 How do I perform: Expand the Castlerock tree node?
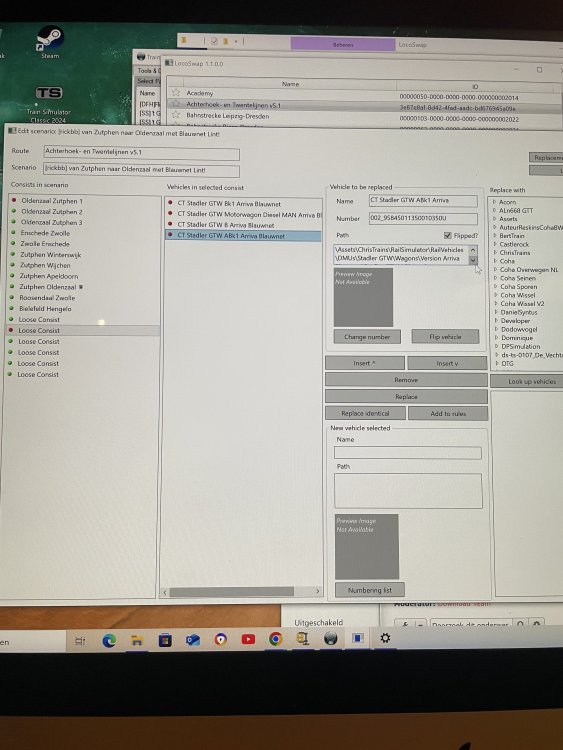495,244
